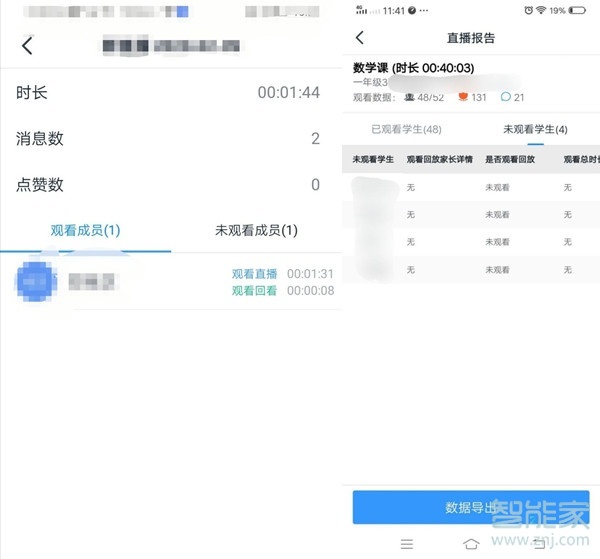Switch to 未观看成员(1) tab
This screenshot has width=600, height=559.
pos(256,231)
